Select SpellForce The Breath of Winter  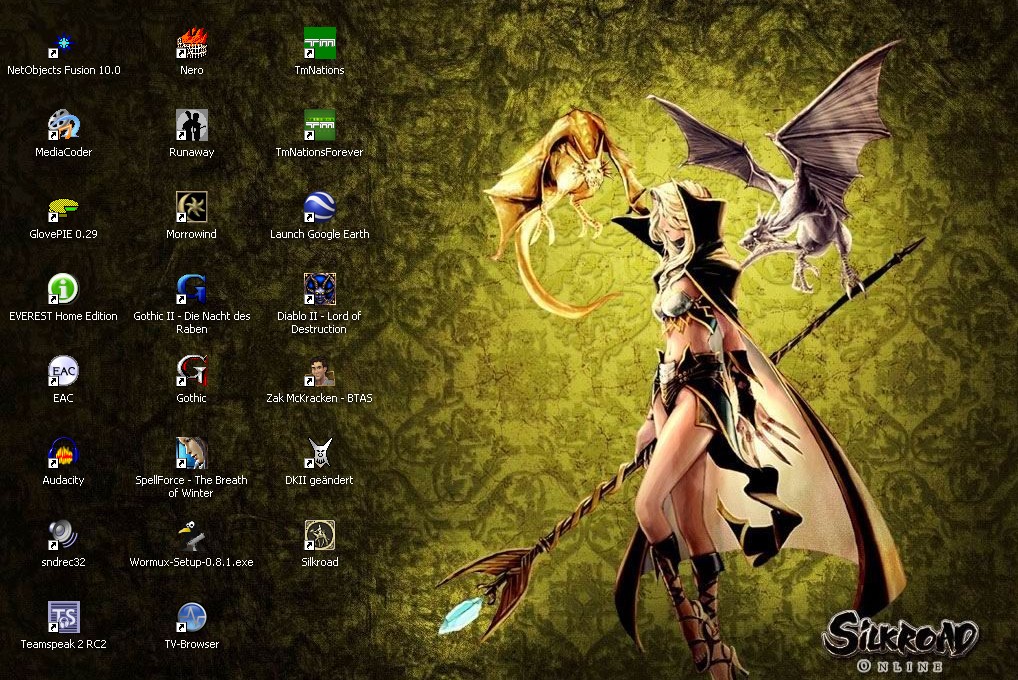pyautogui.click(x=191, y=454)
